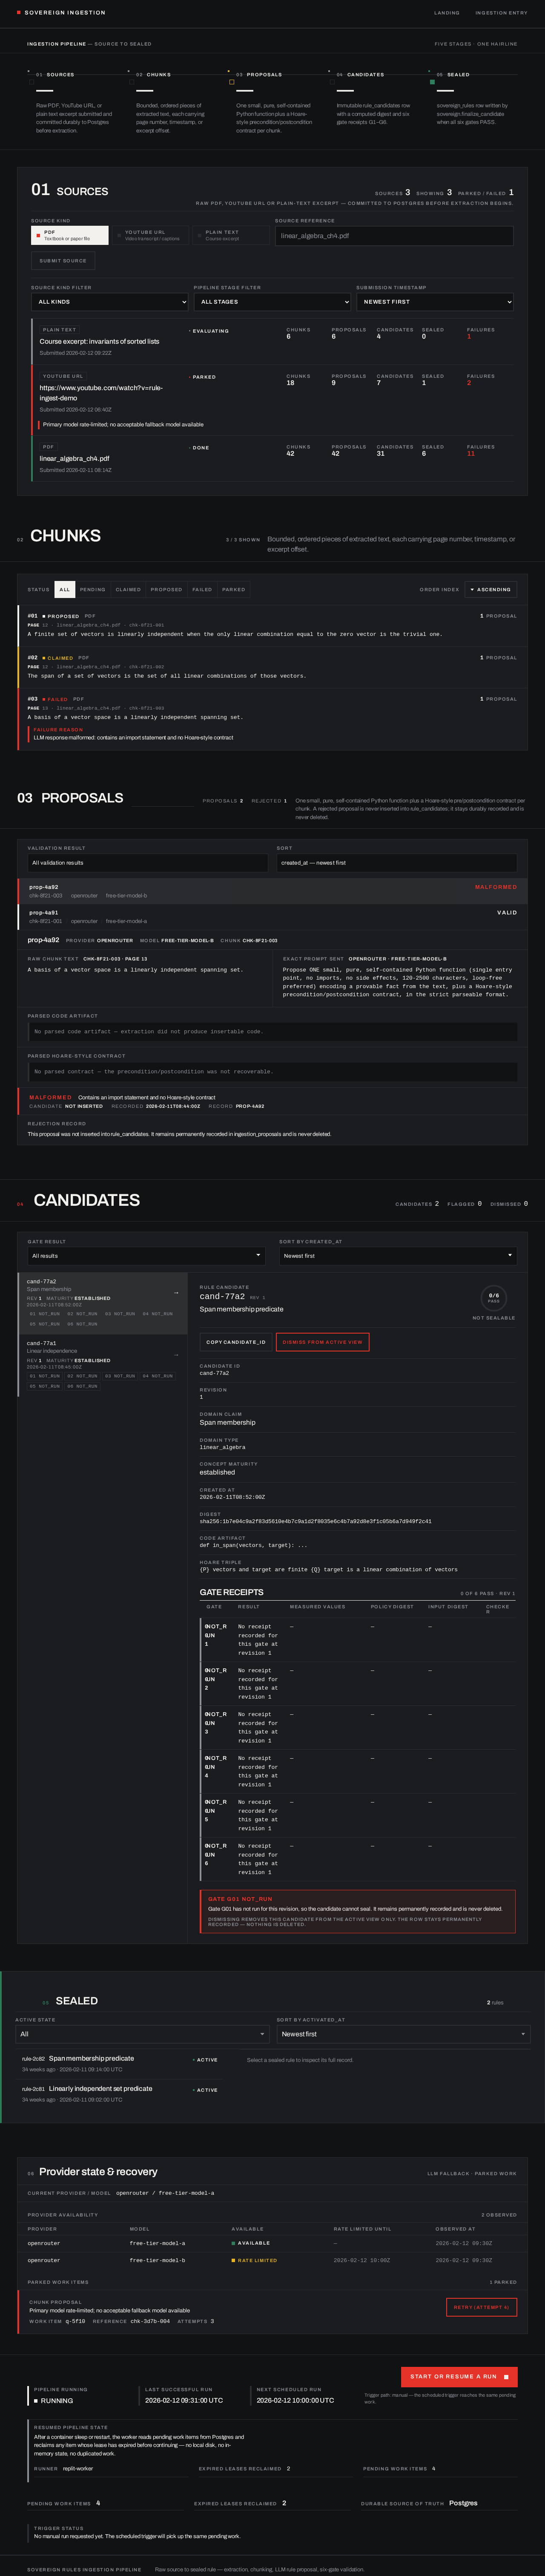The width and height of the screenshot is (545, 2576).
Task: Expand the Newest First submission timestamp dropdown
Action: [x=435, y=301]
